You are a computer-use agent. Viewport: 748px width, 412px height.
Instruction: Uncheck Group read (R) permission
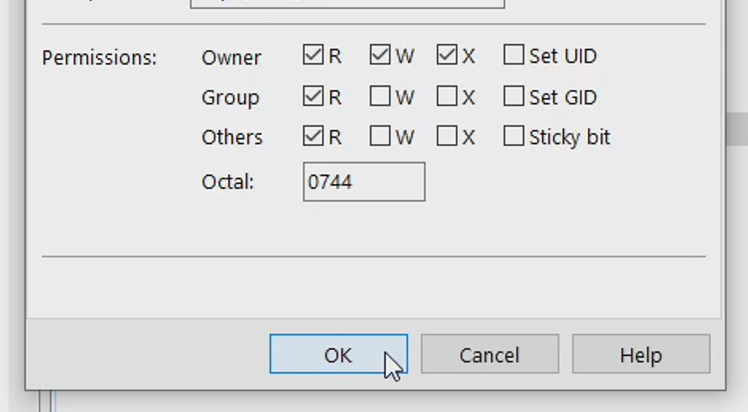click(313, 96)
